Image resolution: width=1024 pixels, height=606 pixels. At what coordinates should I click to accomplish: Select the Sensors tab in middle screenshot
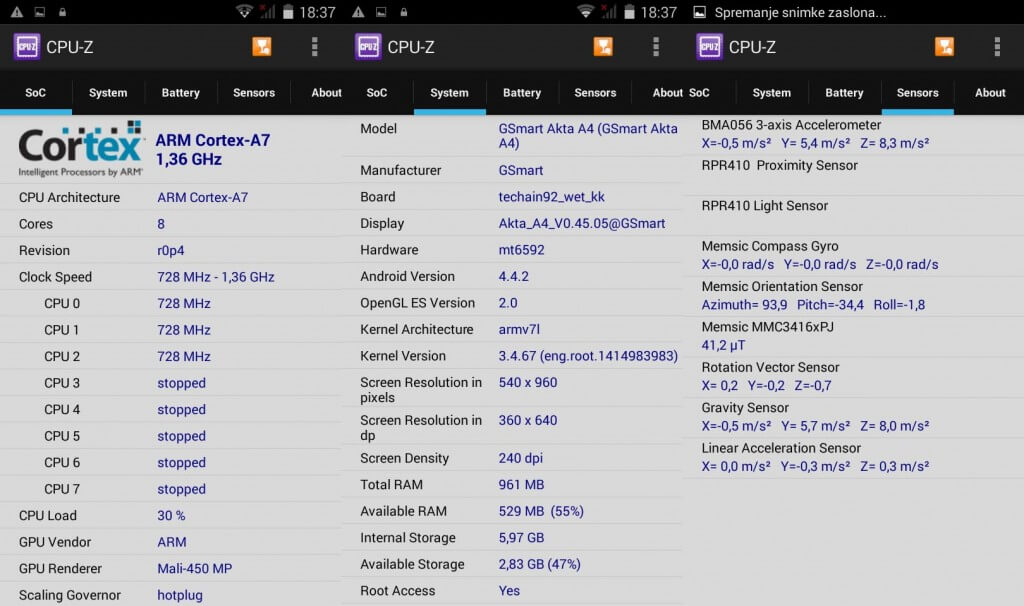(595, 93)
